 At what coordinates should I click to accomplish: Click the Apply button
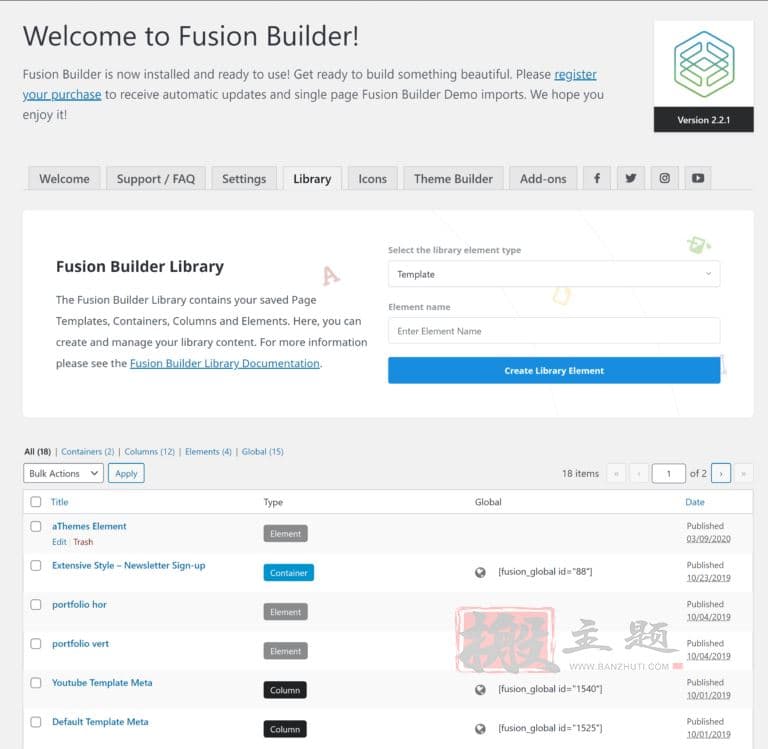tap(126, 474)
